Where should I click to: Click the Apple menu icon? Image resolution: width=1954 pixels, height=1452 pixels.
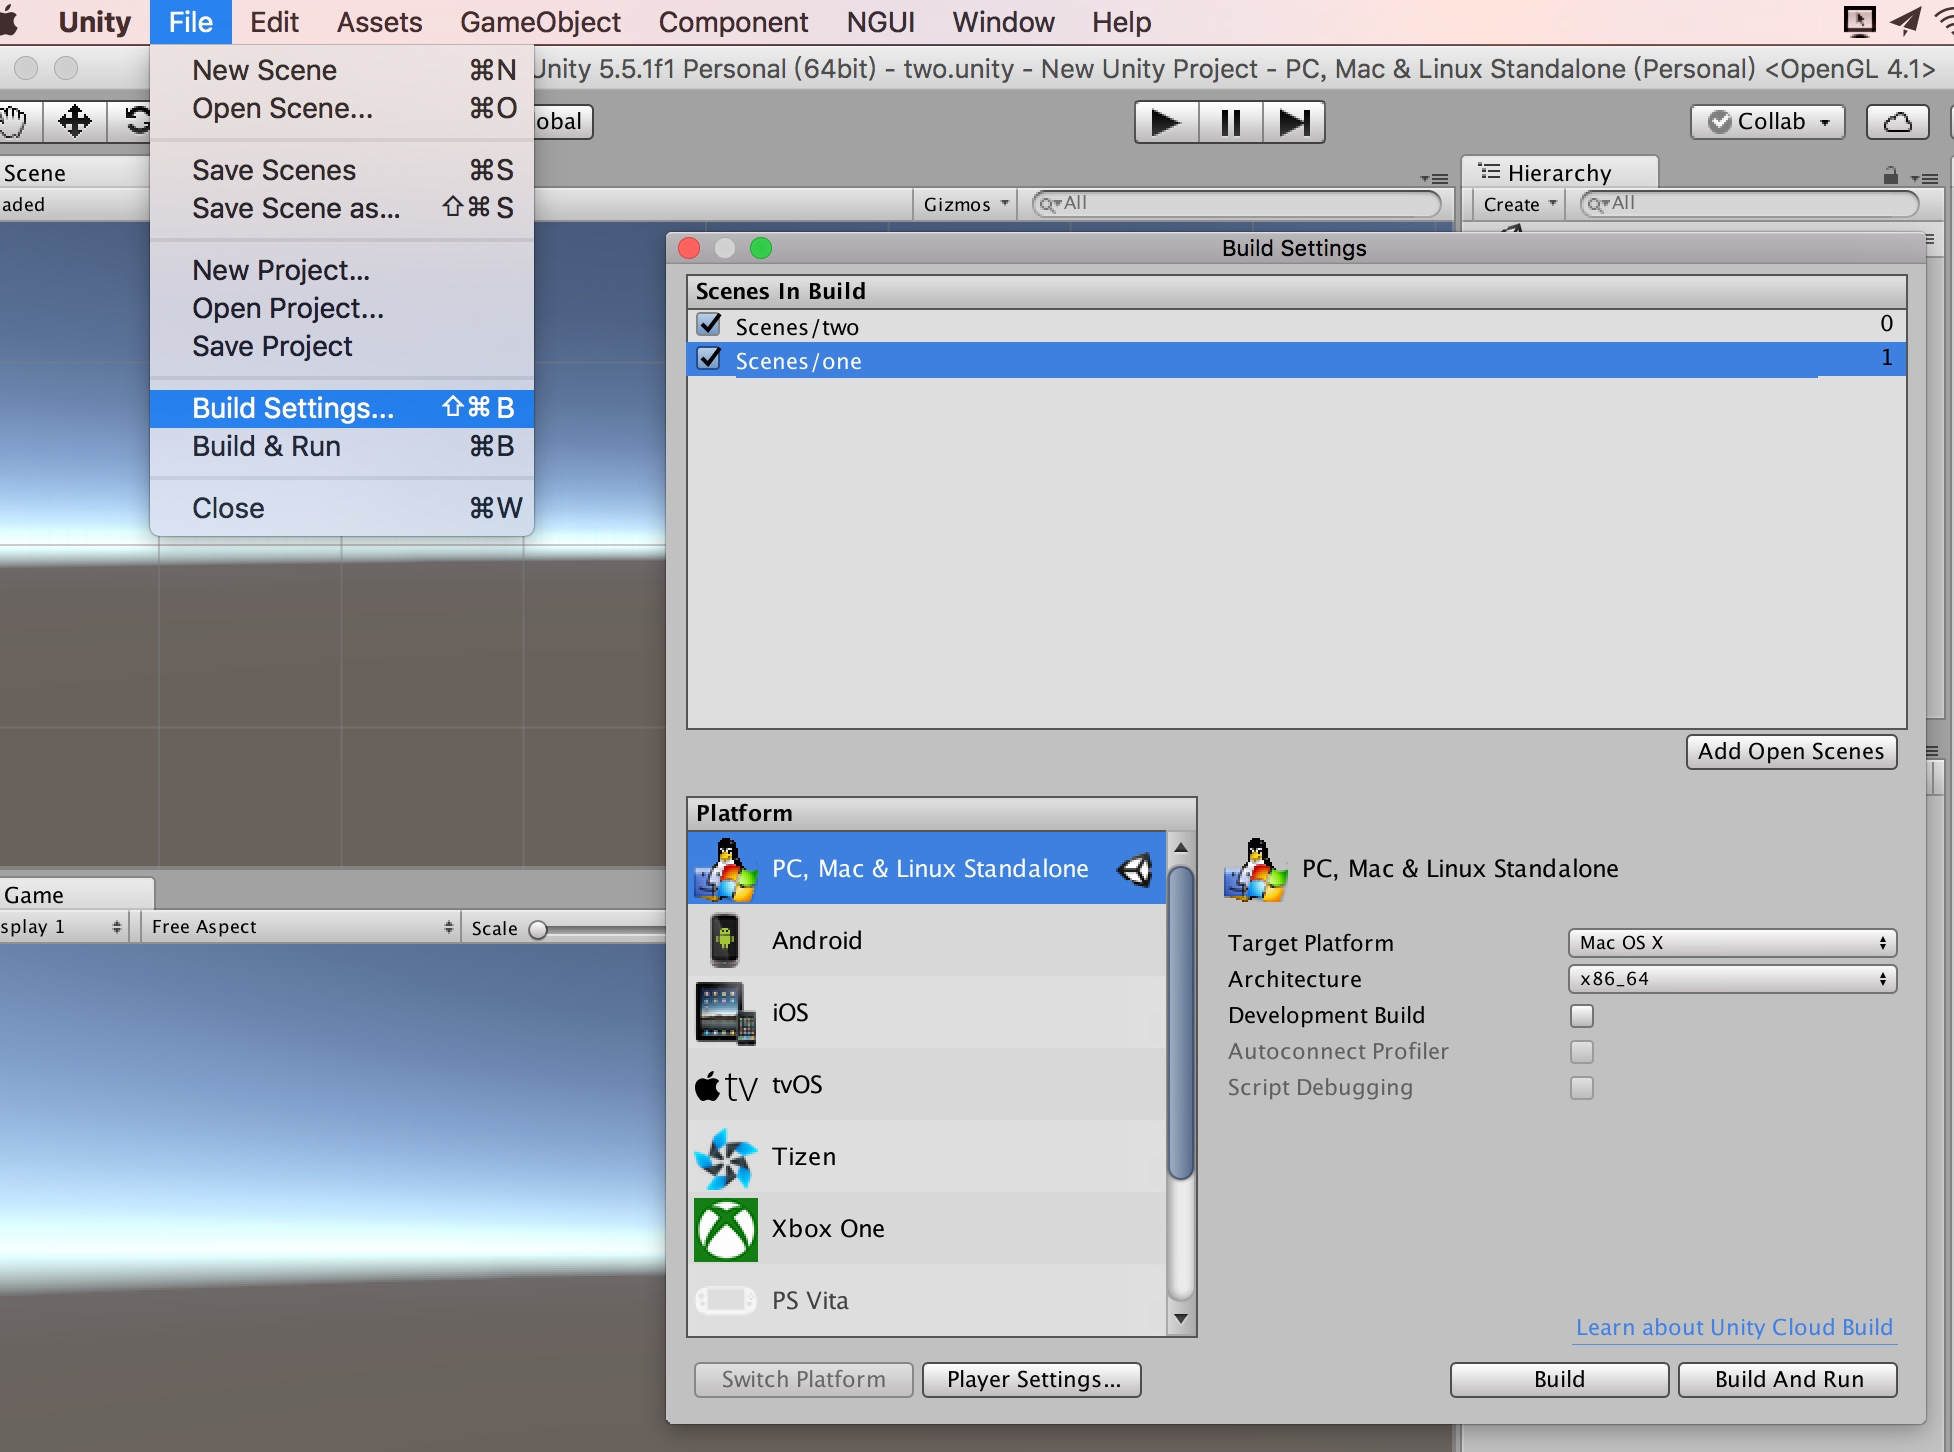(x=9, y=21)
